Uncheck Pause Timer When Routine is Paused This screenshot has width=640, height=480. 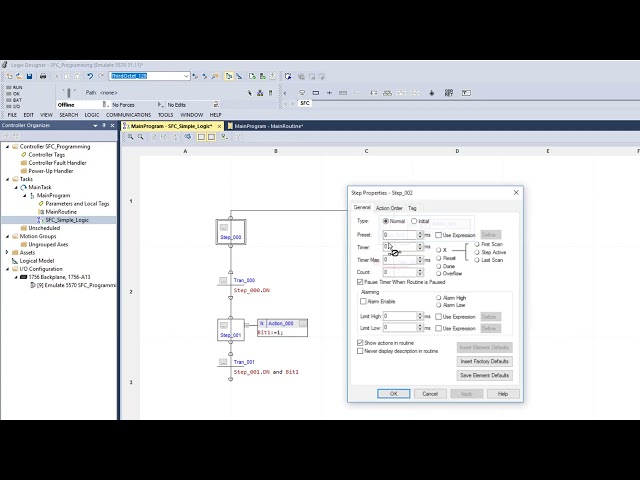pyautogui.click(x=360, y=282)
